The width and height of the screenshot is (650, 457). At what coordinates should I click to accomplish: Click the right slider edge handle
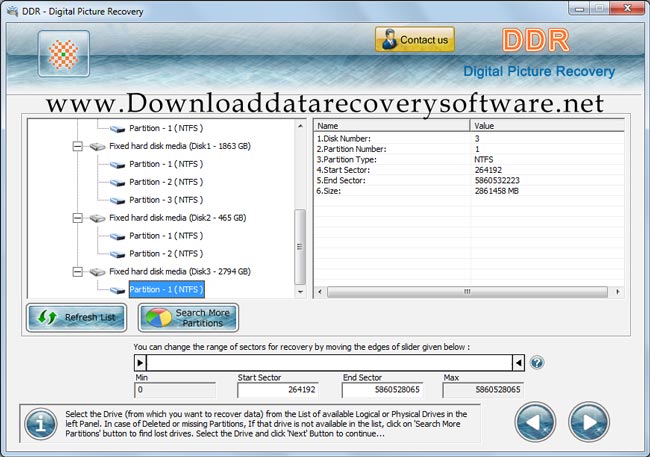click(x=518, y=363)
